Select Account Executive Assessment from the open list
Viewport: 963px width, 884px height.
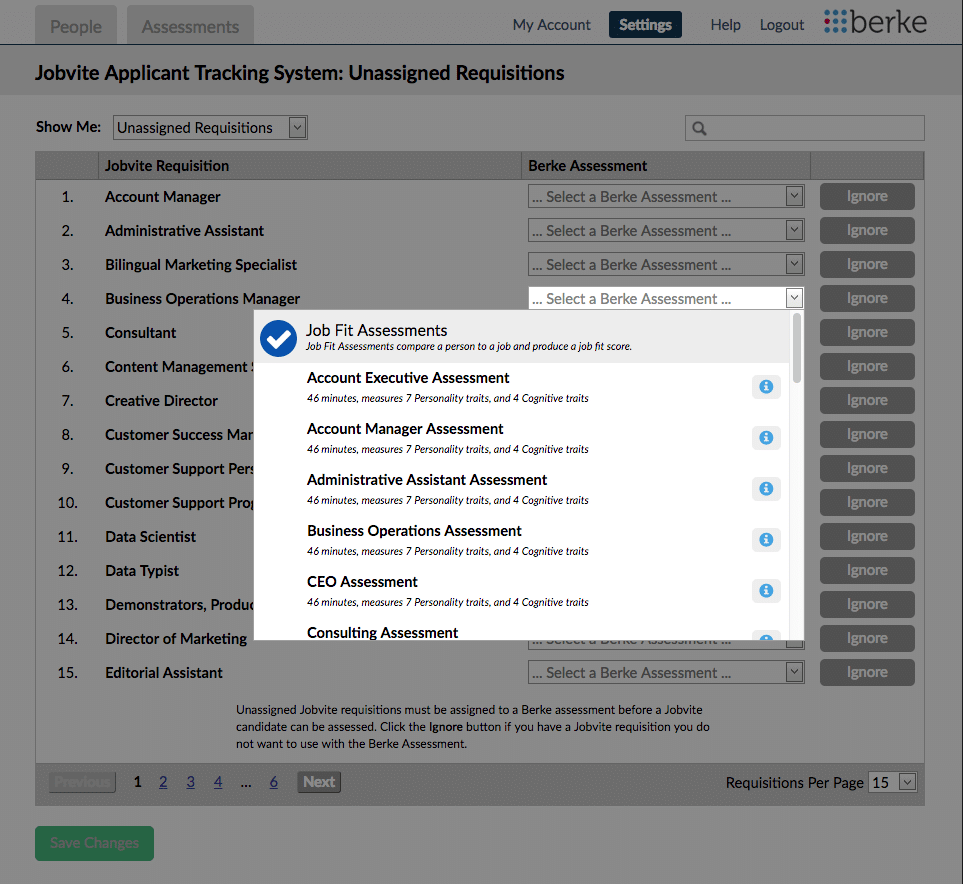click(408, 378)
